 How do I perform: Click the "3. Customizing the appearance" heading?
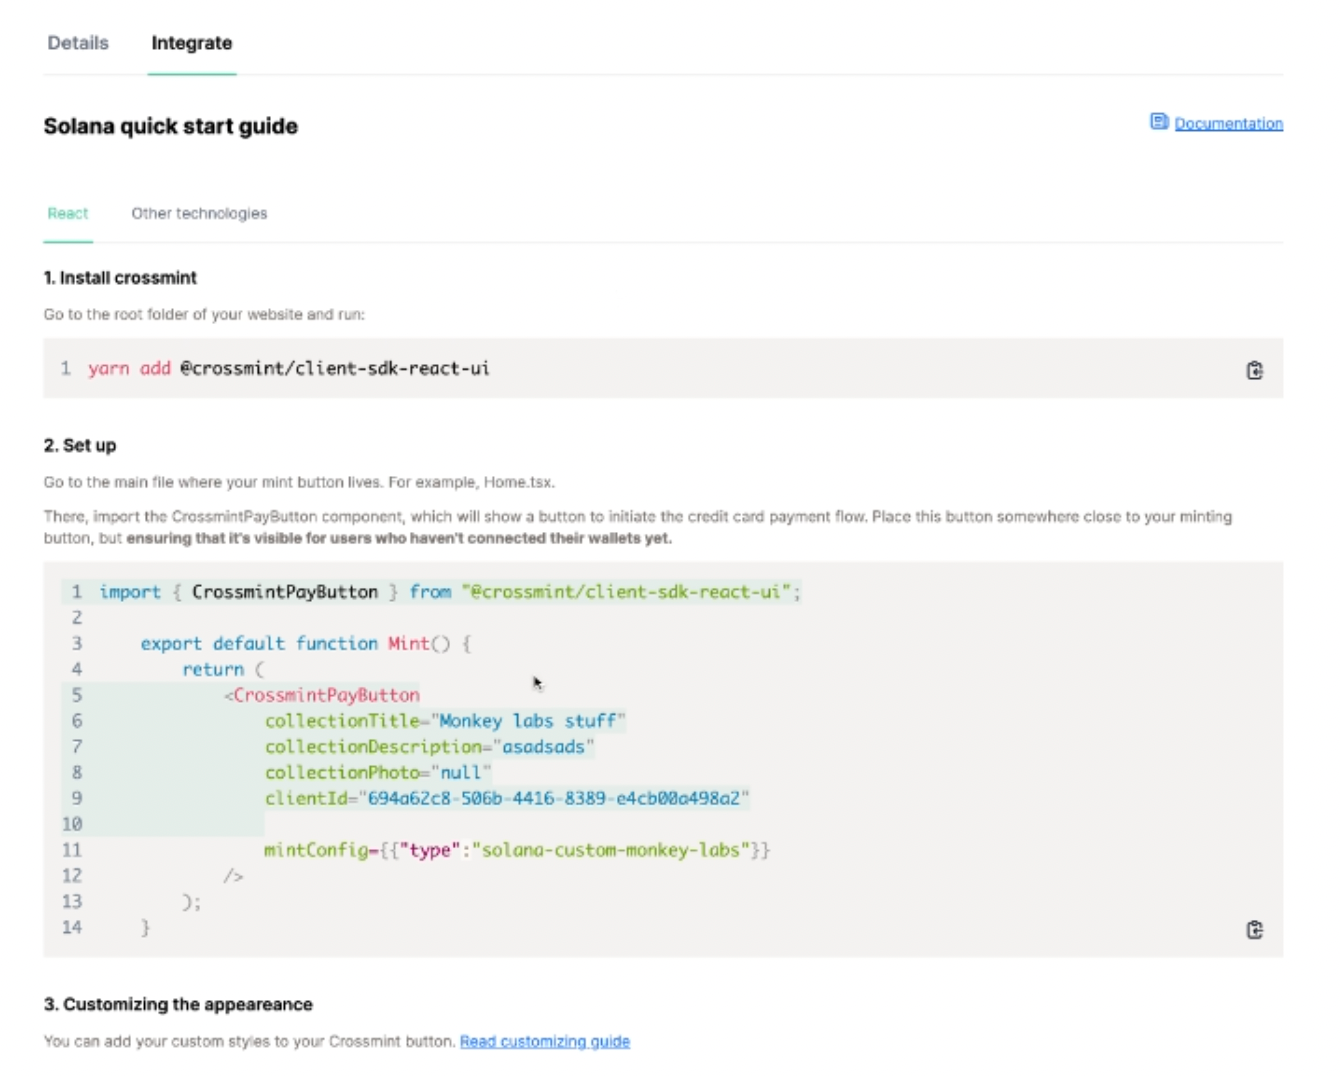coord(178,1004)
